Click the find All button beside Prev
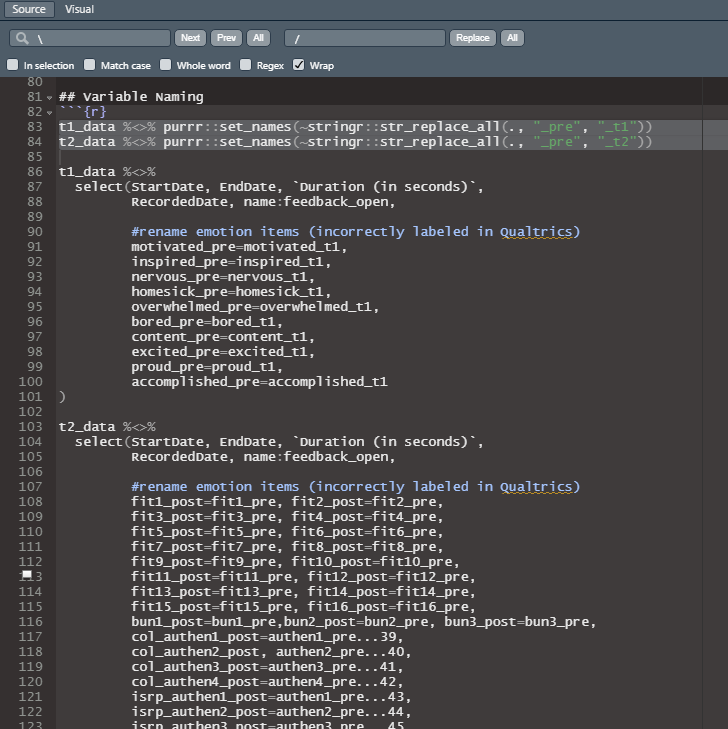This screenshot has height=729, width=728. click(258, 38)
